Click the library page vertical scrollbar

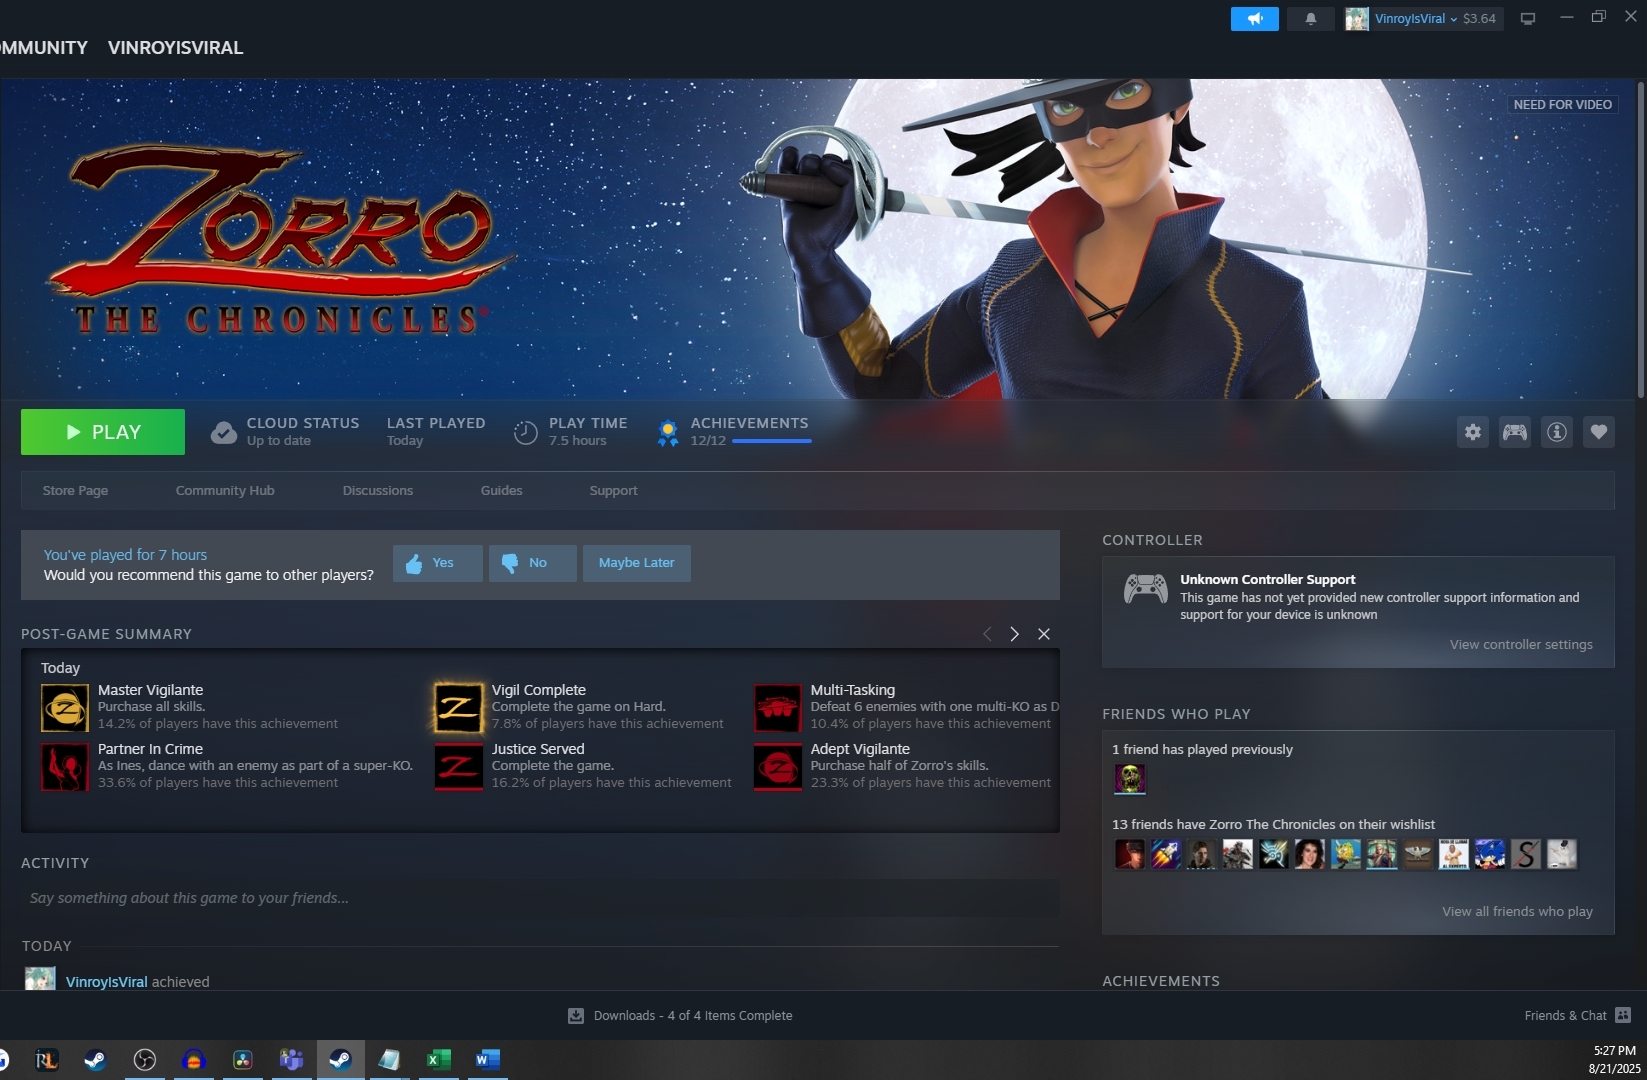click(x=1641, y=238)
